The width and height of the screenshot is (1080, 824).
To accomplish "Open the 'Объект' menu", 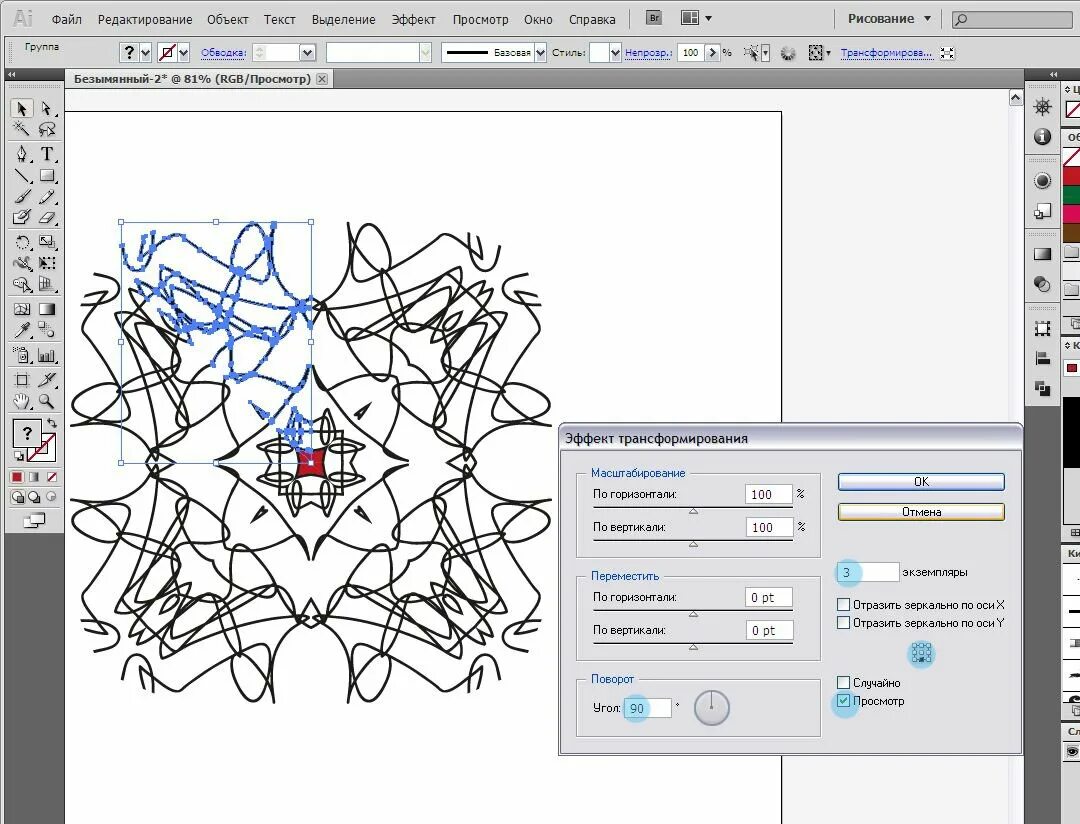I will click(x=227, y=19).
